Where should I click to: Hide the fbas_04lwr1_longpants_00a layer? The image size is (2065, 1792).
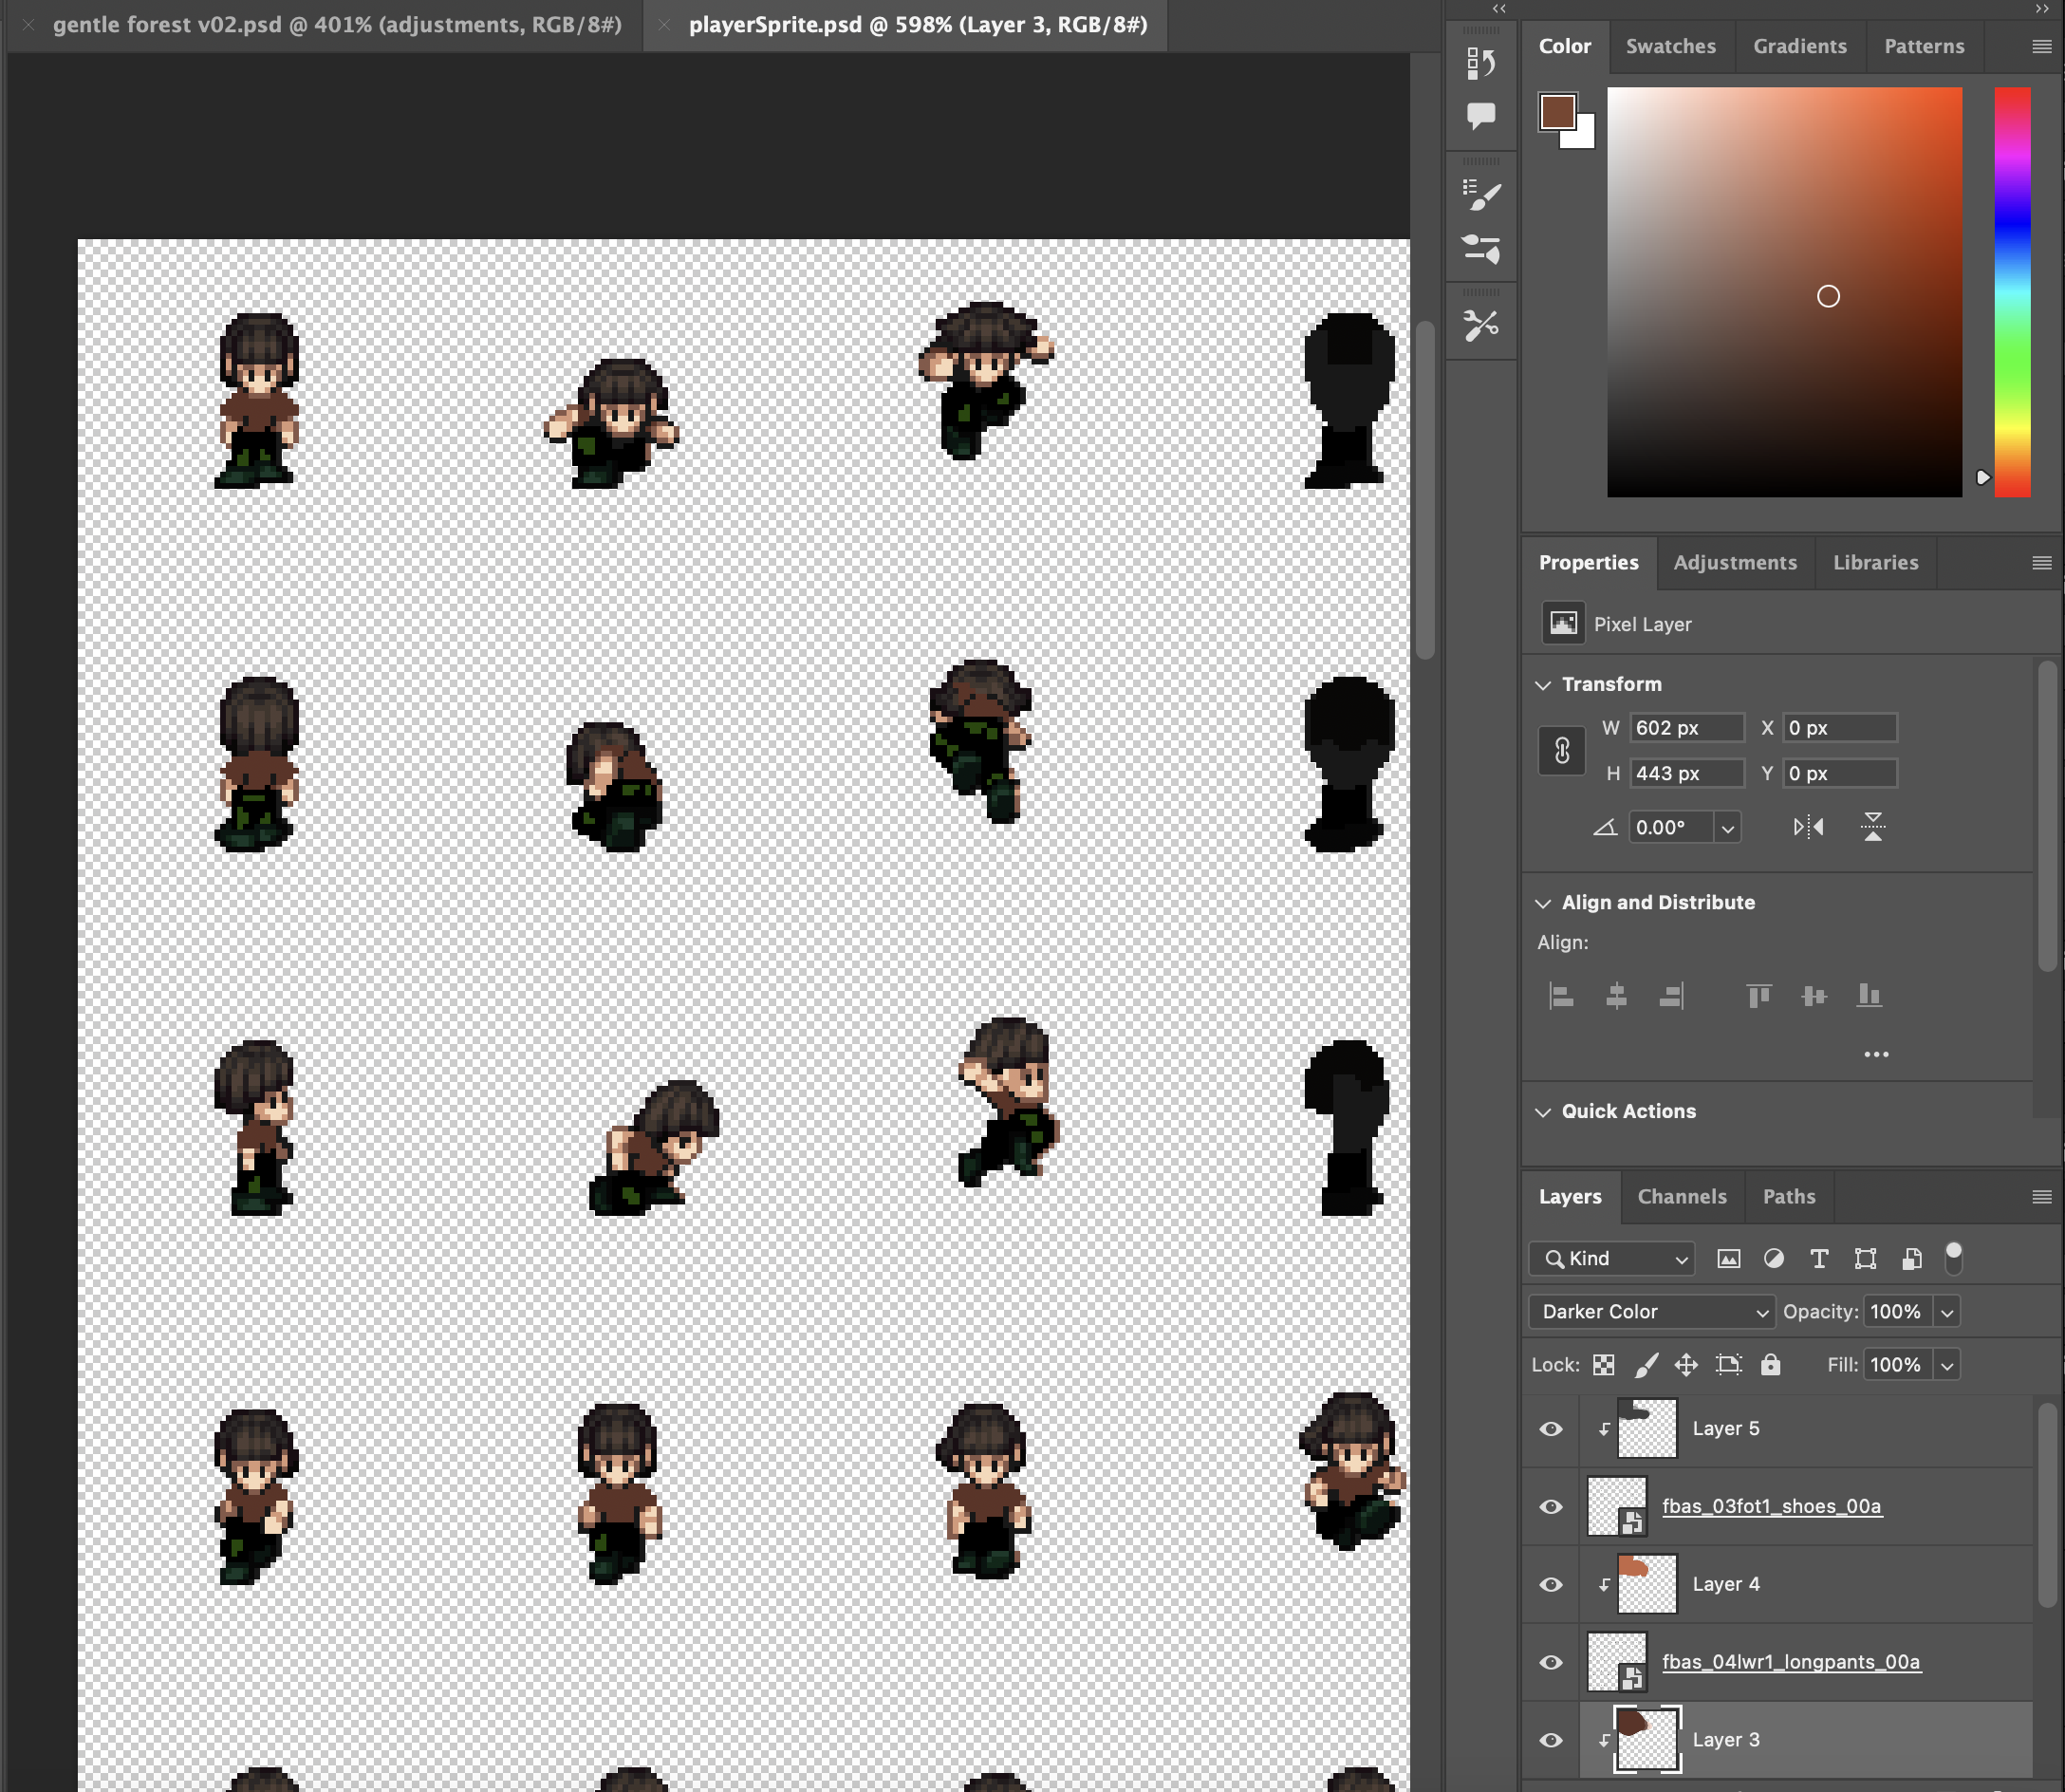(1551, 1662)
